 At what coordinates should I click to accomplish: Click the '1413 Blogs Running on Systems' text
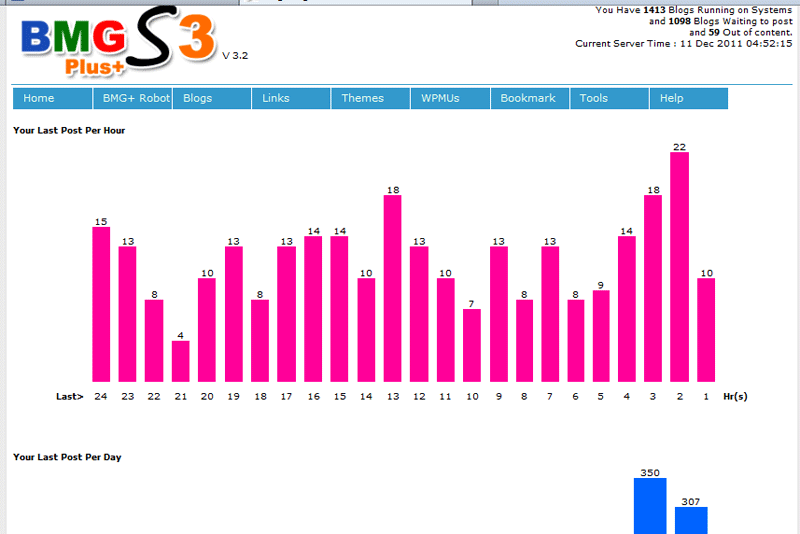pyautogui.click(x=717, y=10)
